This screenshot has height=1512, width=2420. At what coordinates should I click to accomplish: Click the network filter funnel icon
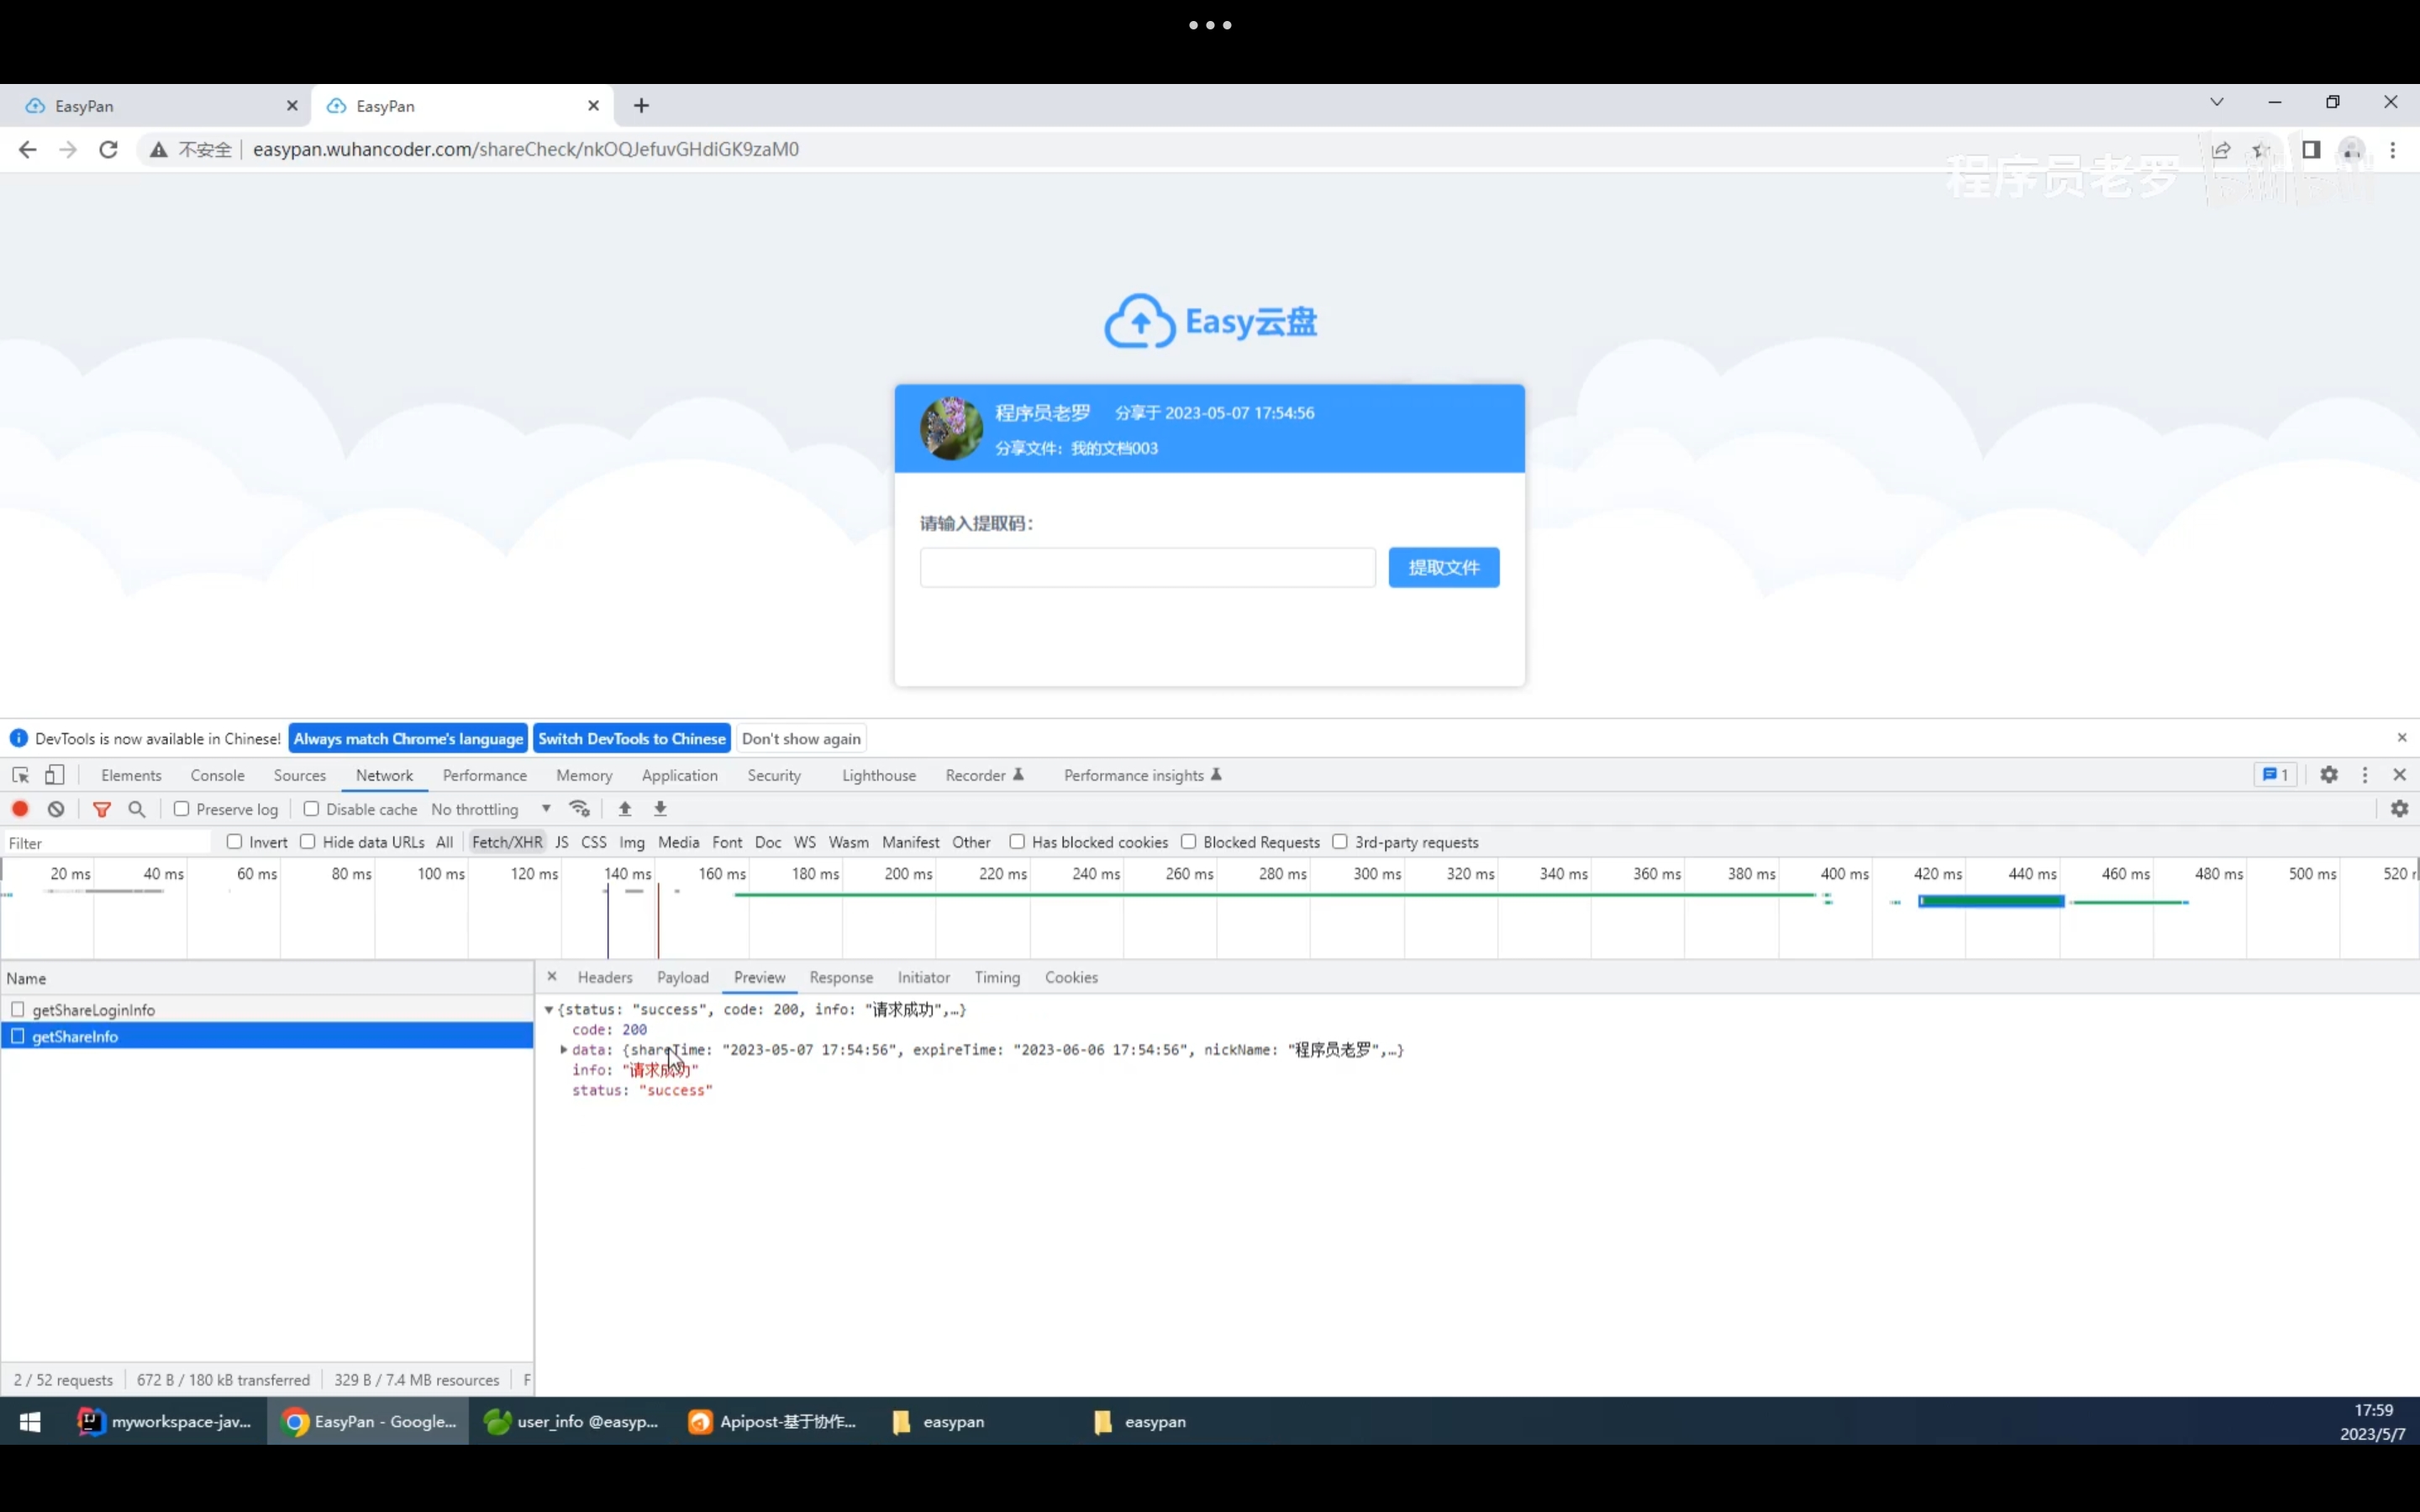point(101,809)
